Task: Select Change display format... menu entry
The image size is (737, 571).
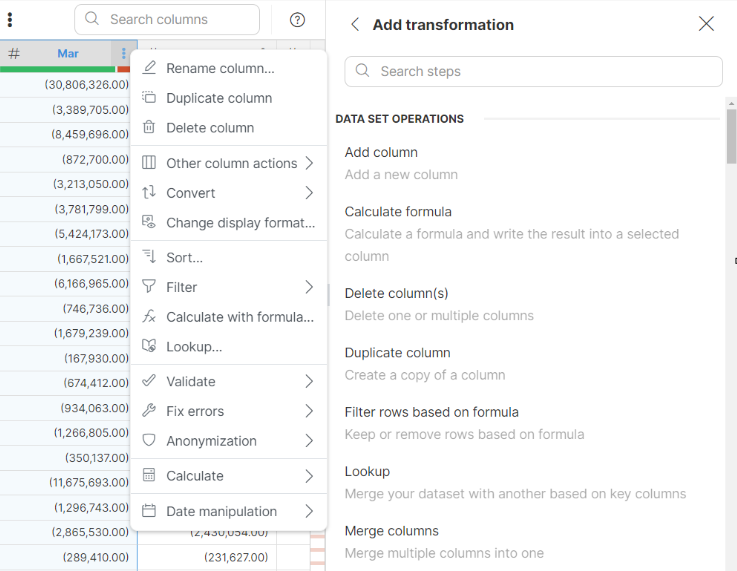Action: [228, 222]
